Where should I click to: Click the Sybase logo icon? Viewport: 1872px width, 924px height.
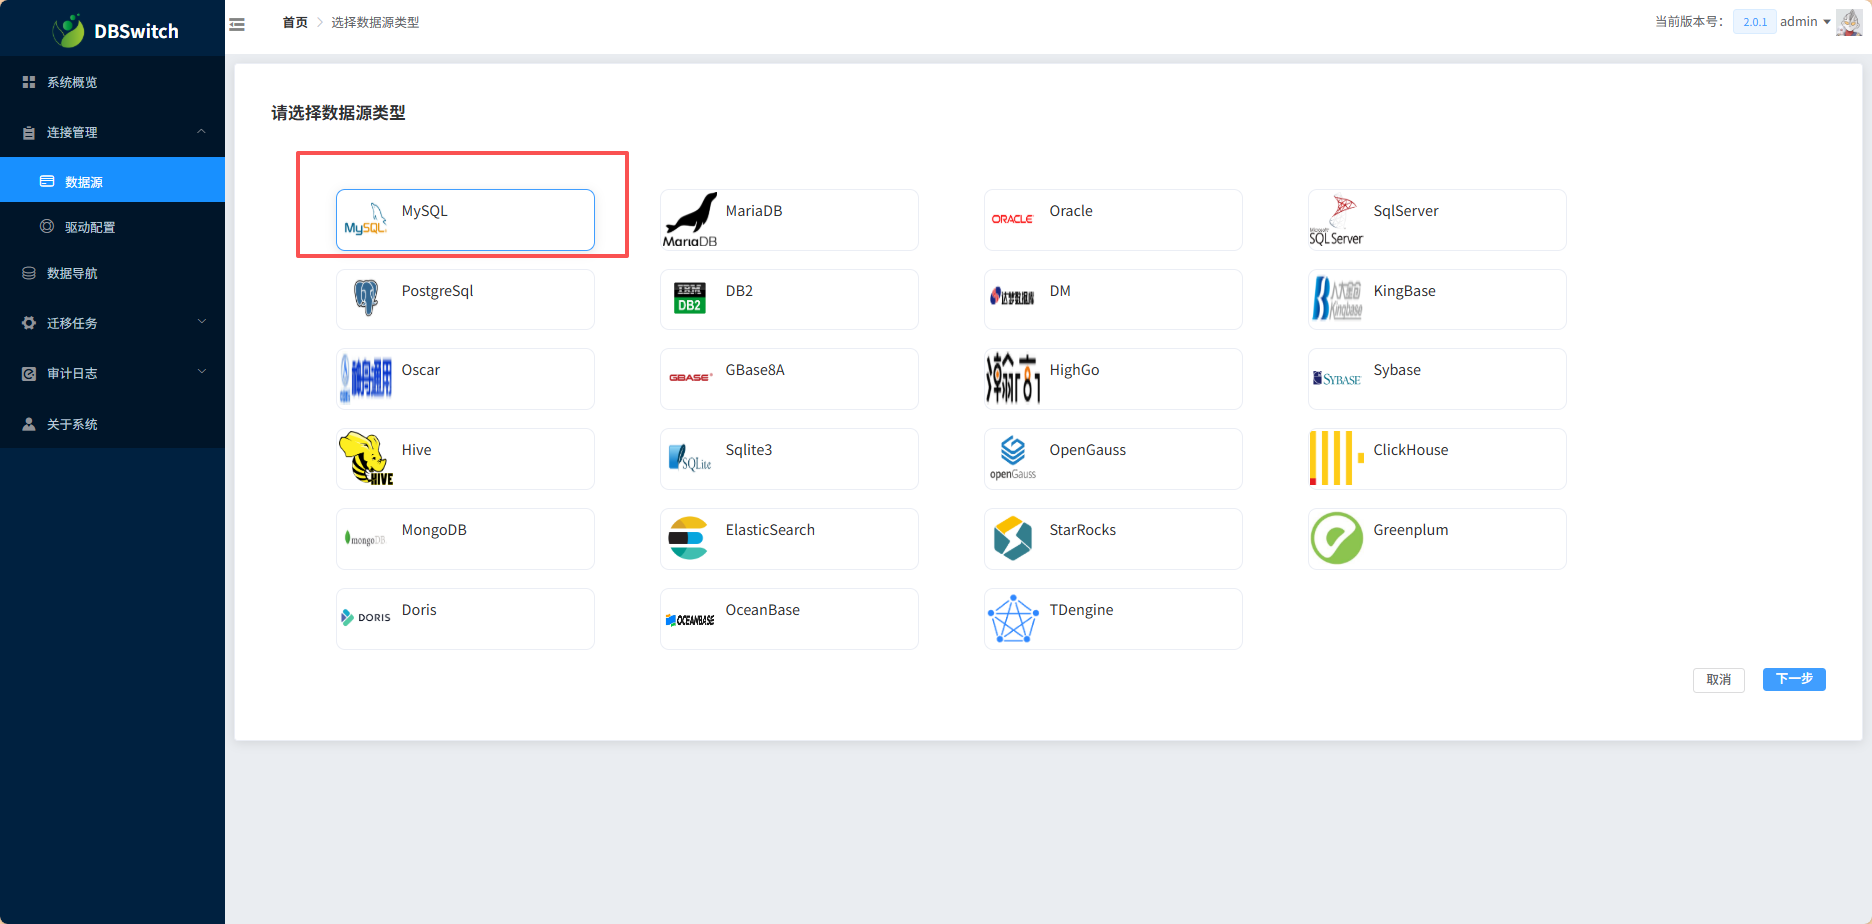click(1337, 378)
